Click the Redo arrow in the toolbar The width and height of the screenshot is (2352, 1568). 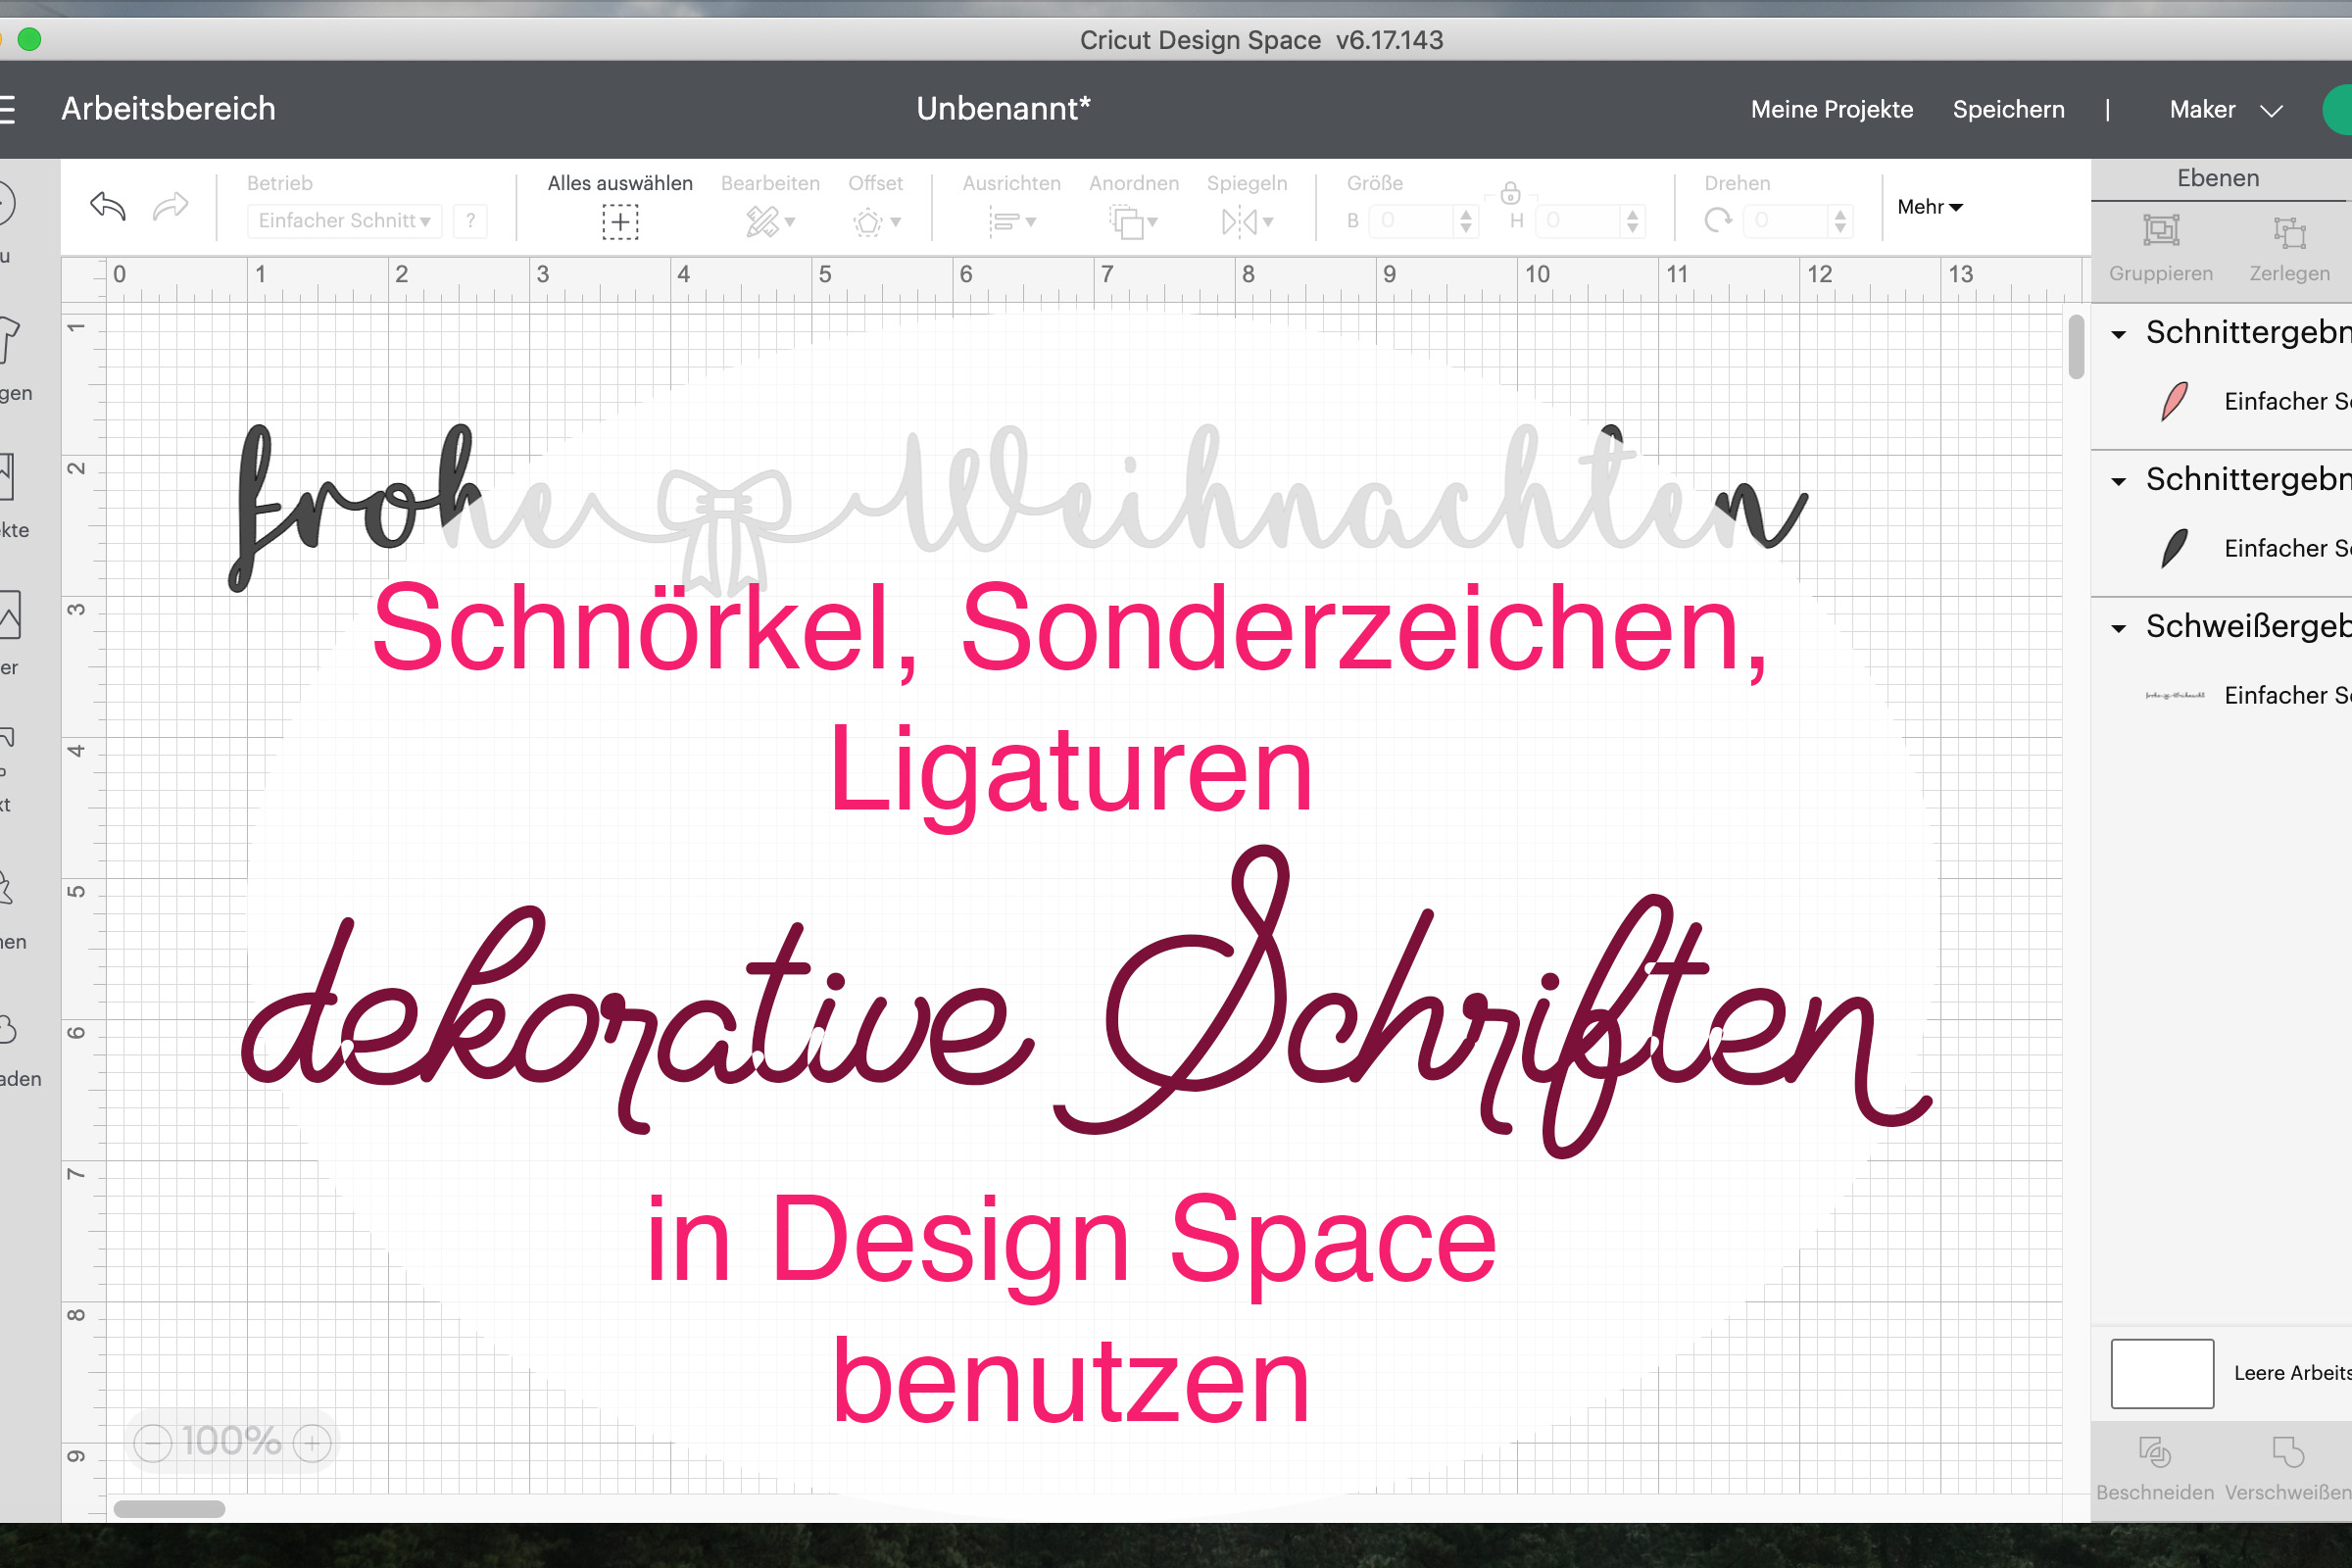click(170, 205)
